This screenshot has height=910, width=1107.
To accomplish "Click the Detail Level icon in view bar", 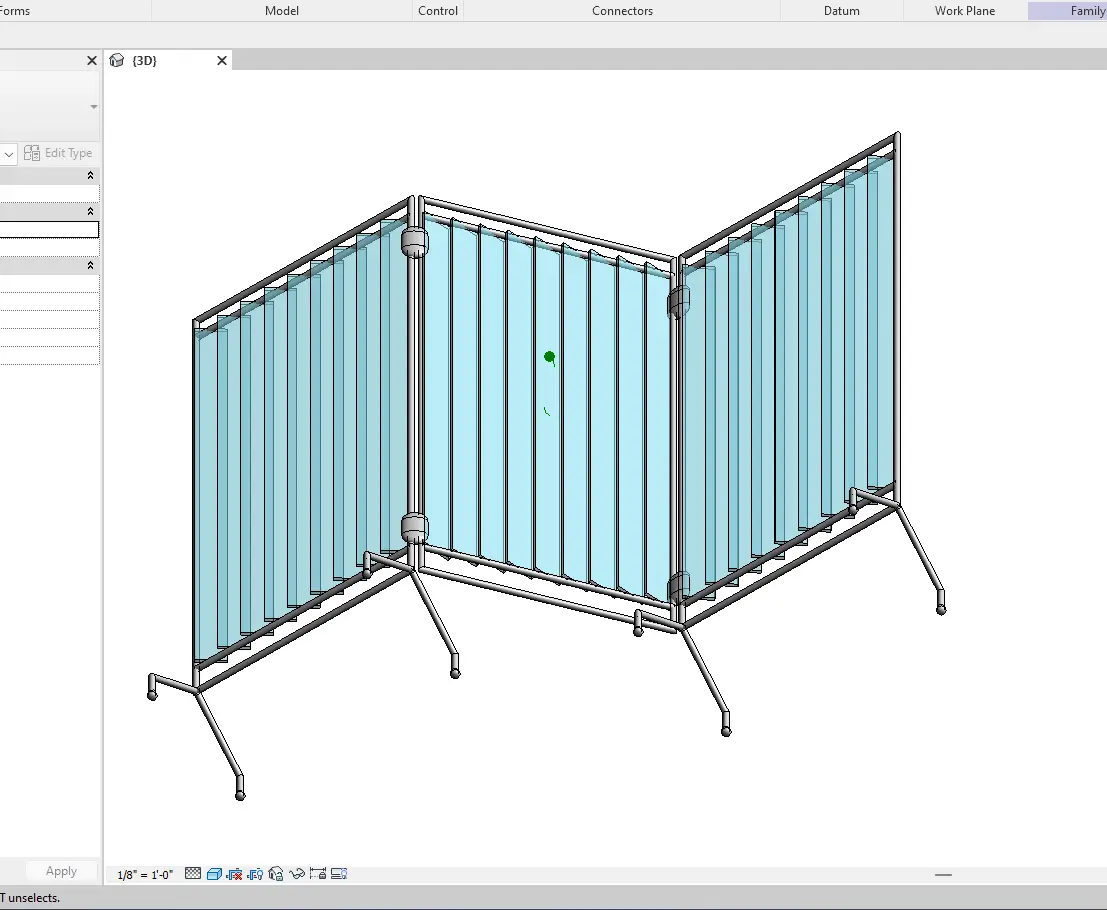I will [194, 874].
